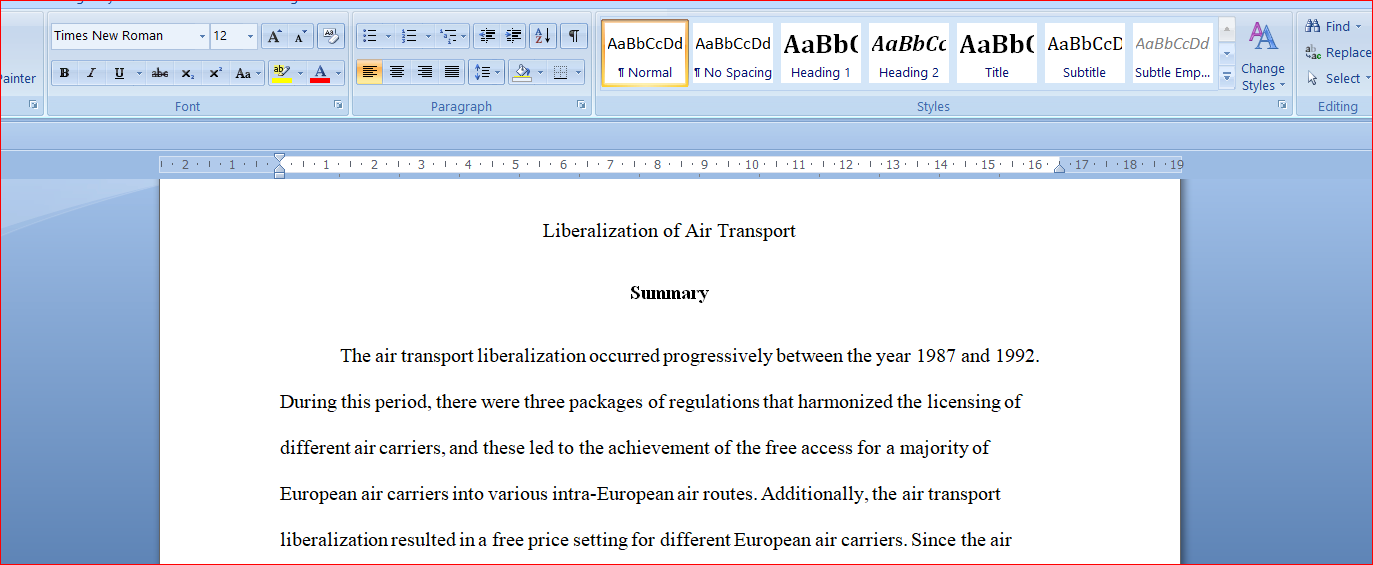Apply yellow text highlight color
Screen dimensions: 1373x565
[279, 73]
